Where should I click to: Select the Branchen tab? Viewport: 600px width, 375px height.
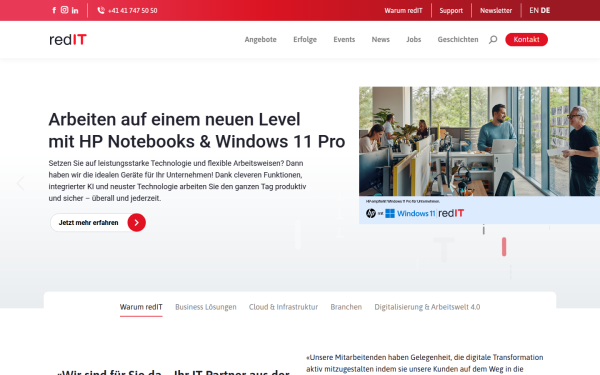[x=346, y=307]
